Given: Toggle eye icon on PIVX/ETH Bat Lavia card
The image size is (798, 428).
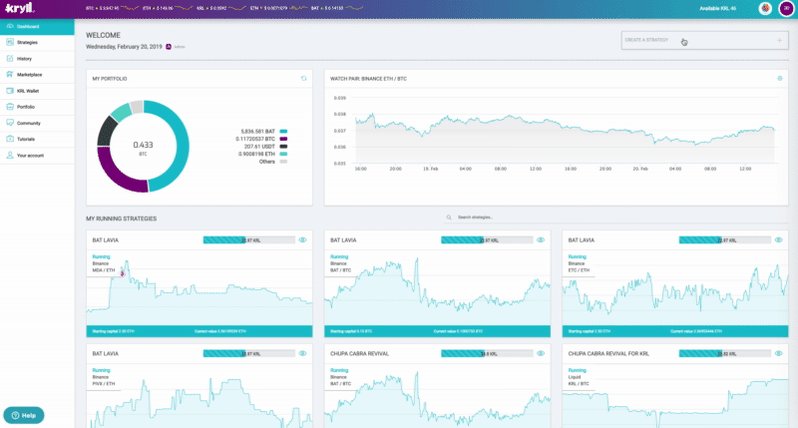Looking at the screenshot, I should [x=303, y=353].
